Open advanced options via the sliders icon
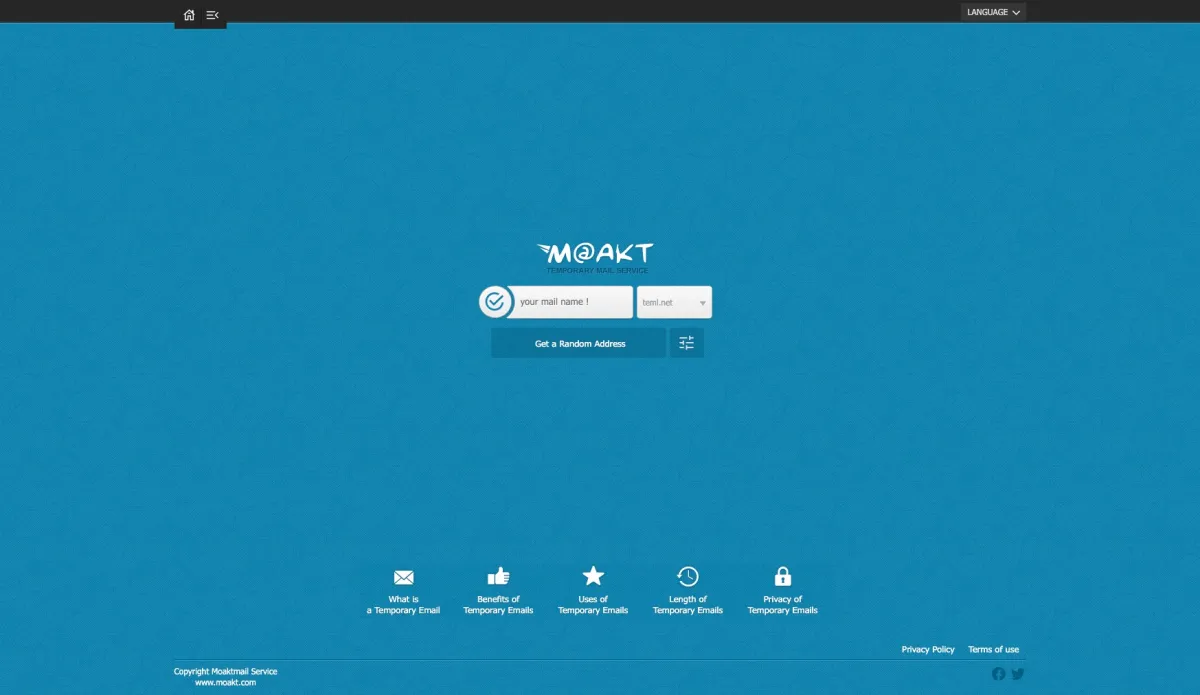The height and width of the screenshot is (695, 1200). 686,342
